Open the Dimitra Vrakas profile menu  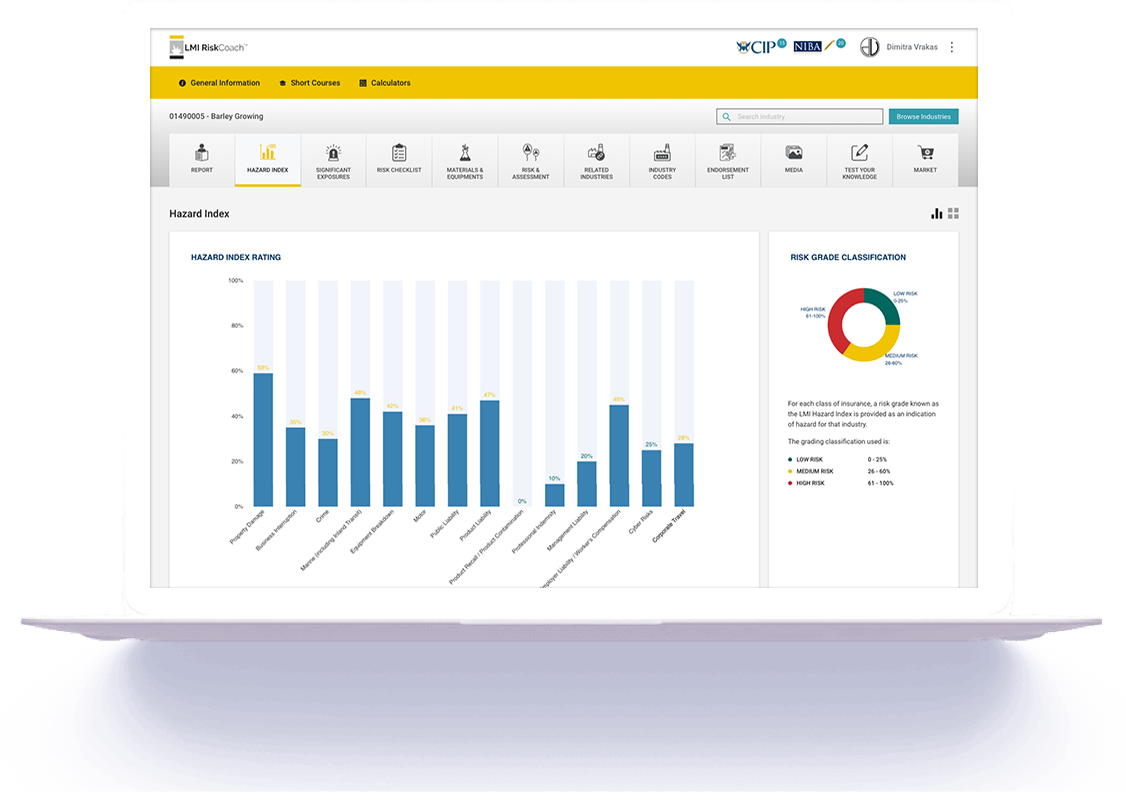click(x=905, y=46)
